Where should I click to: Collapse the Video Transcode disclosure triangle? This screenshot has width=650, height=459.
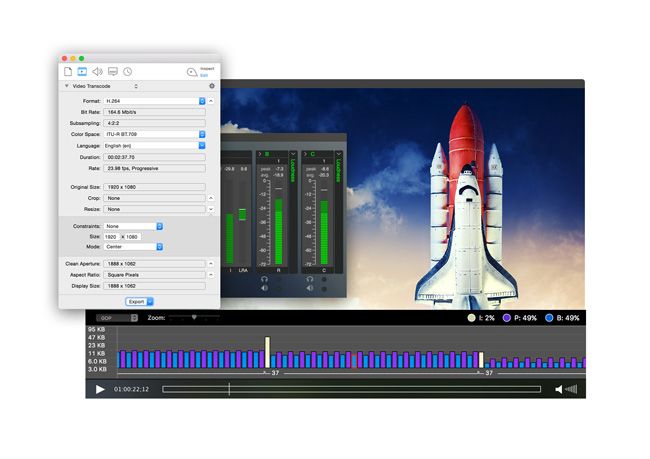tap(66, 86)
